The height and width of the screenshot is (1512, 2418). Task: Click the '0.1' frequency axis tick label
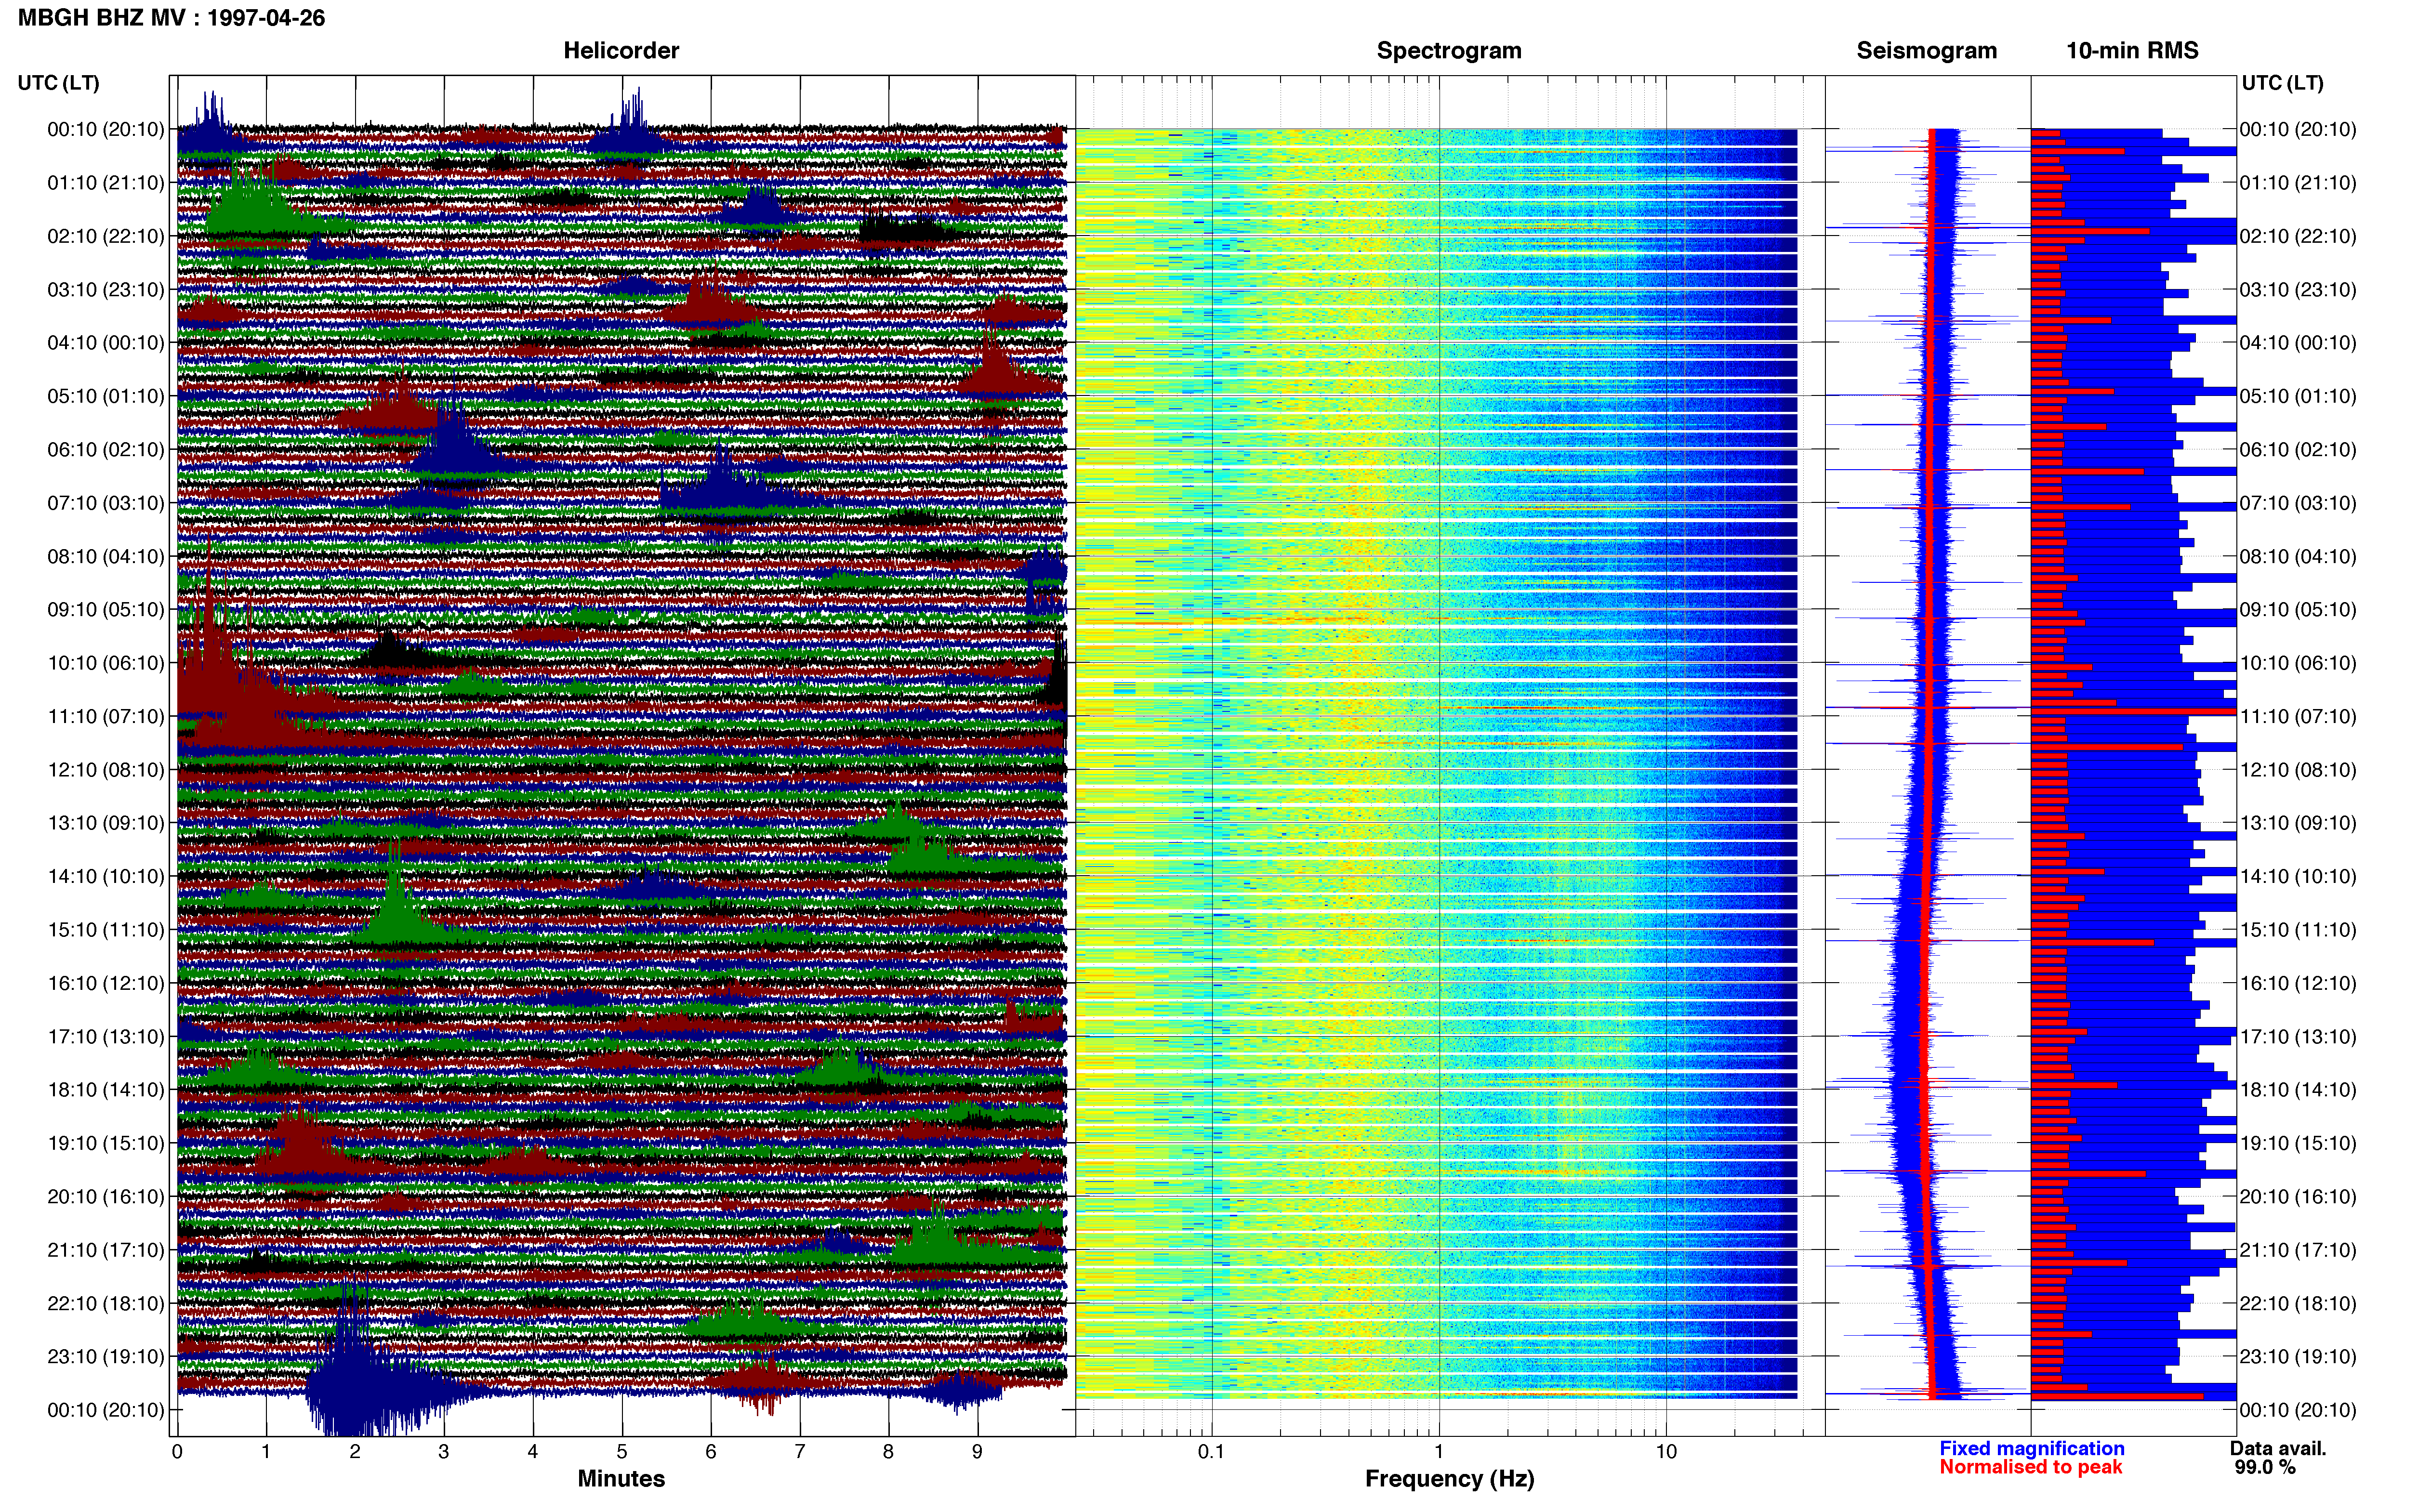(x=1211, y=1452)
